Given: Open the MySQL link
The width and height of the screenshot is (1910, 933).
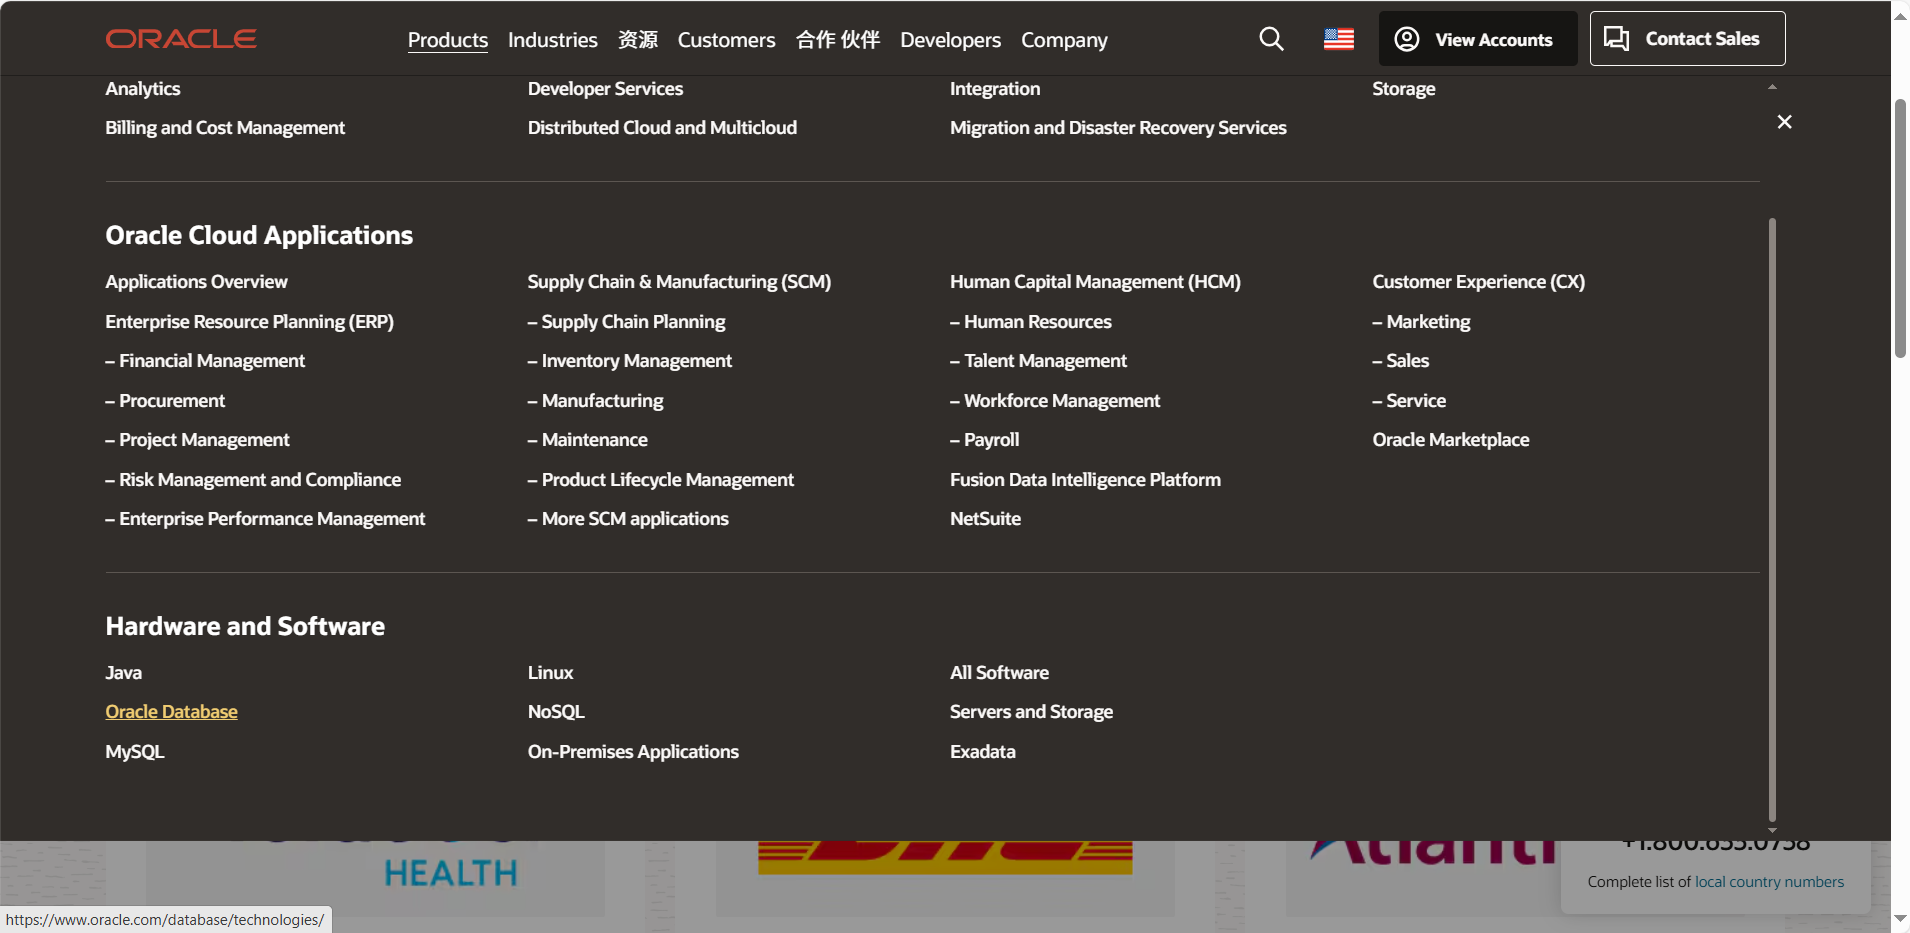Looking at the screenshot, I should [135, 752].
